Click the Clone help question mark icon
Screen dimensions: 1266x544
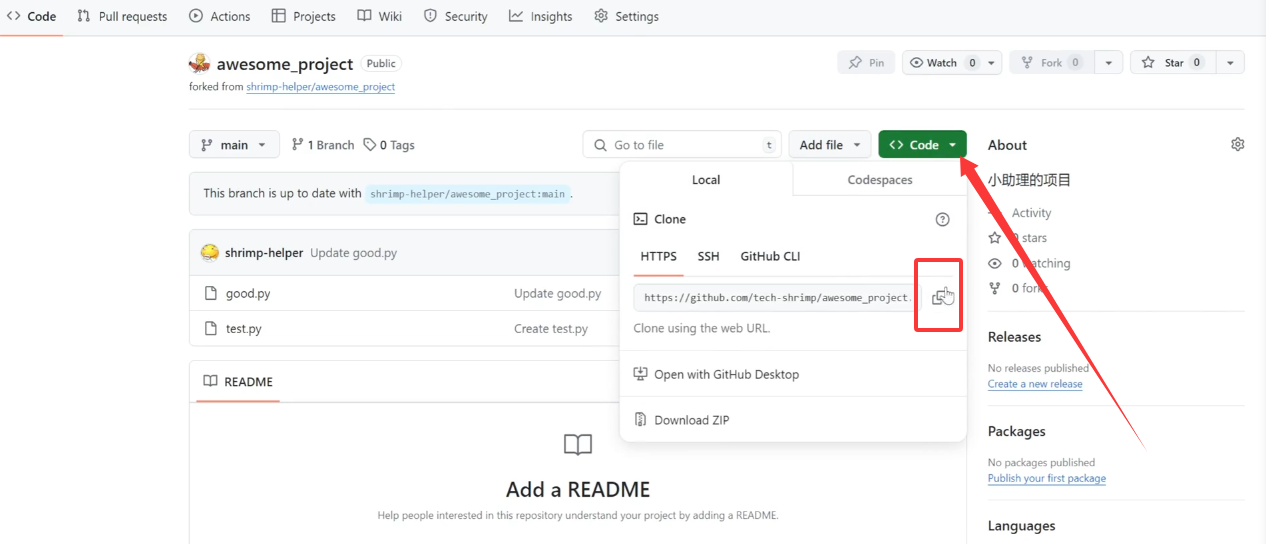941,219
